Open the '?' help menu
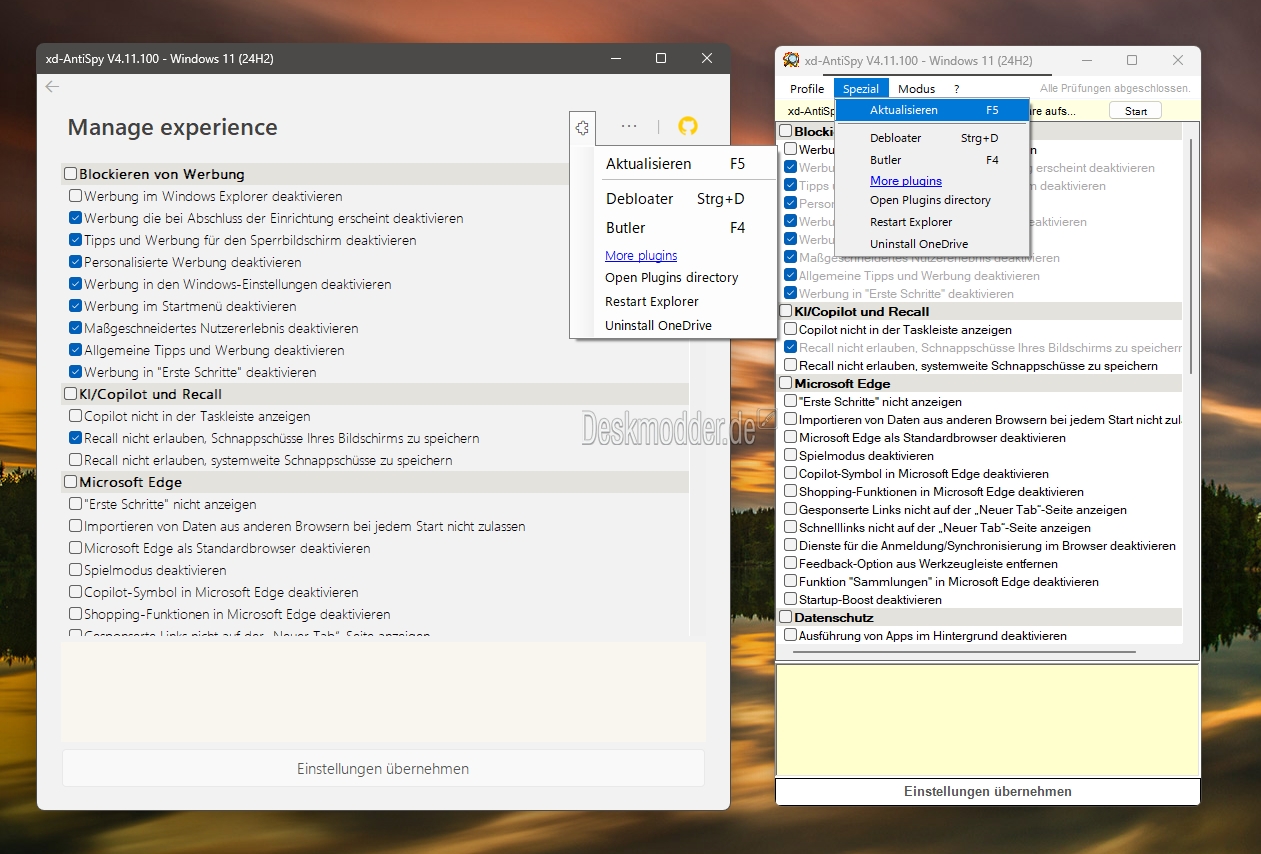Screen dimensions: 1261x854 coord(956,89)
